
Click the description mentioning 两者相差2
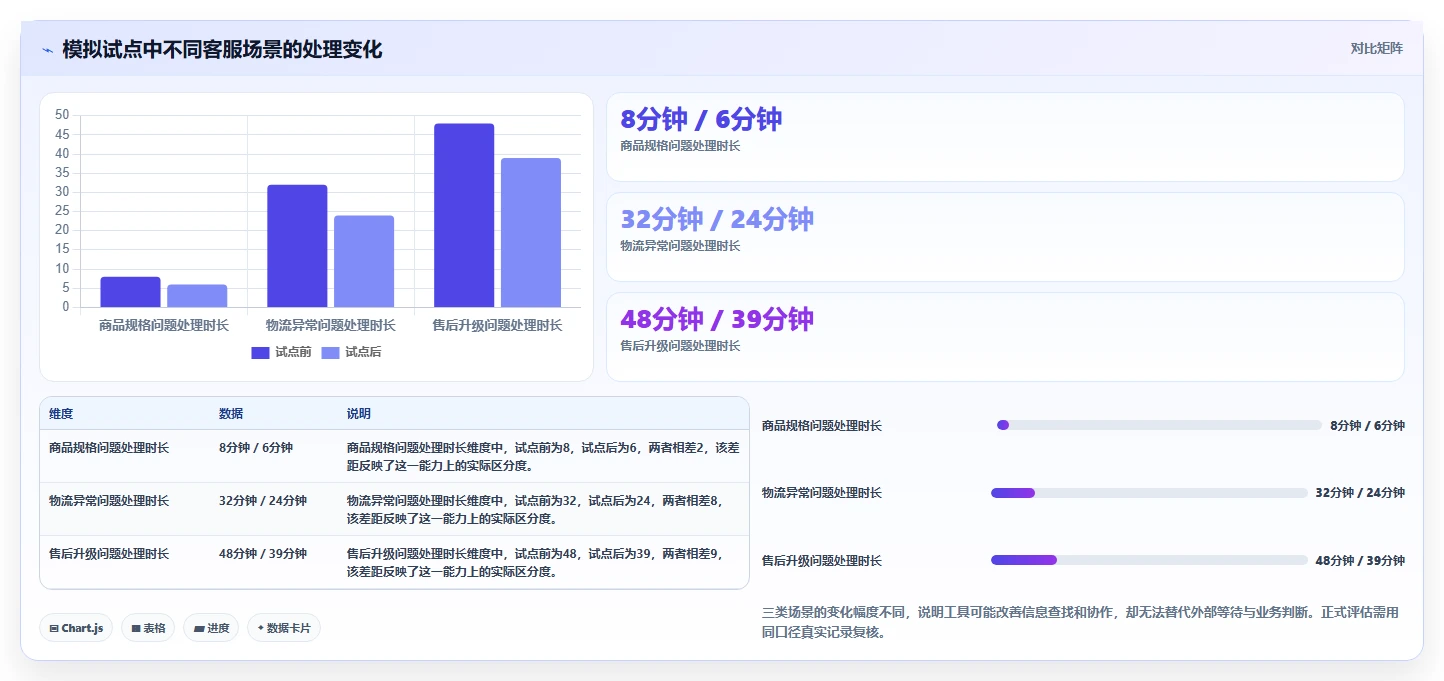point(543,457)
